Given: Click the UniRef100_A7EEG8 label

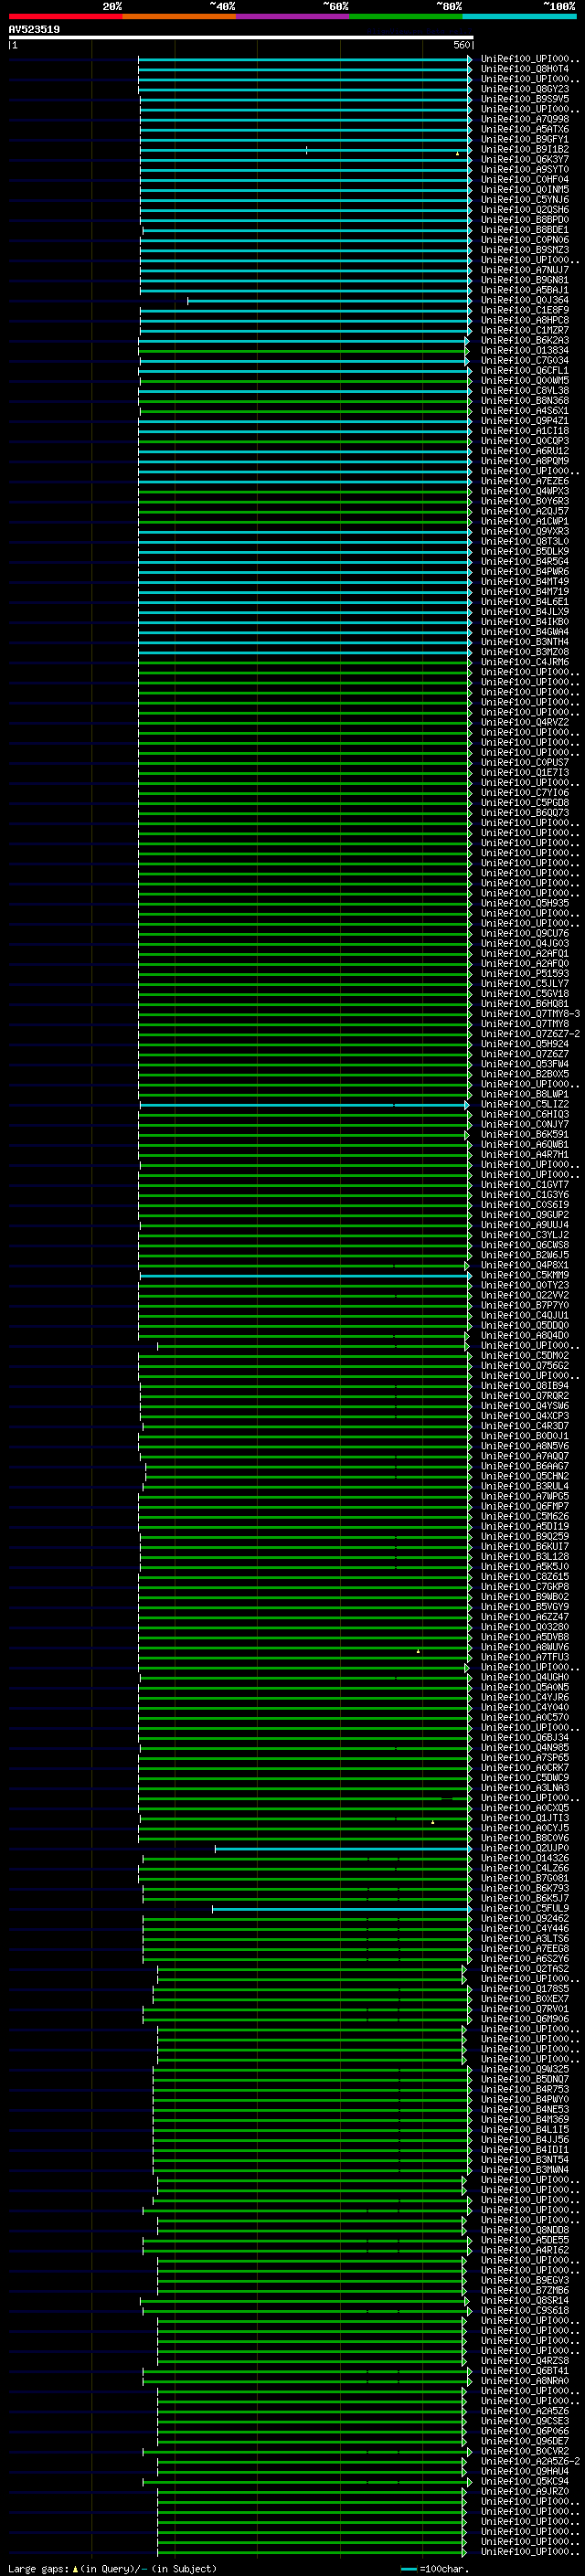Looking at the screenshot, I should pyautogui.click(x=525, y=1948).
